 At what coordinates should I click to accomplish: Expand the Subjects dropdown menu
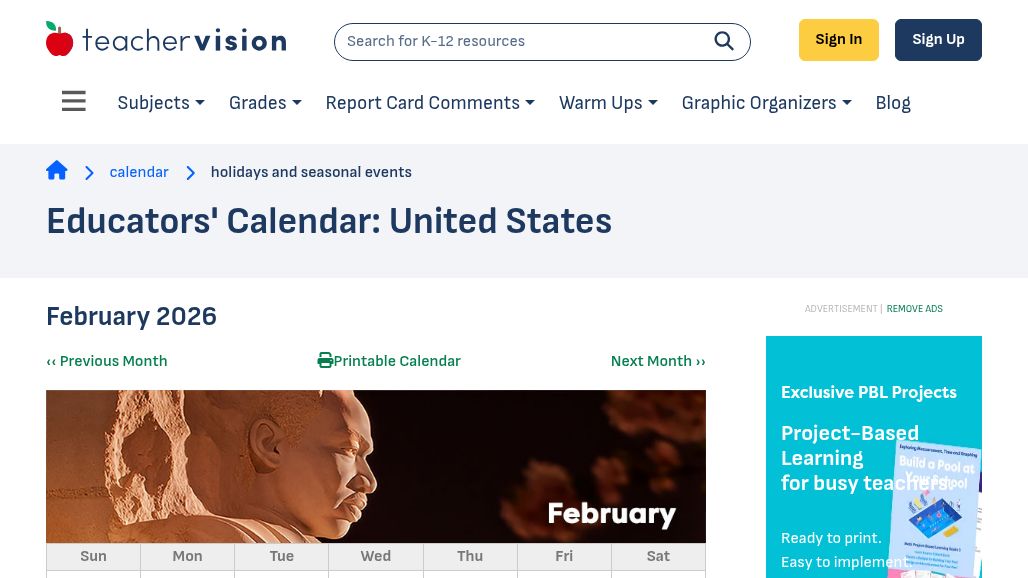coord(161,103)
